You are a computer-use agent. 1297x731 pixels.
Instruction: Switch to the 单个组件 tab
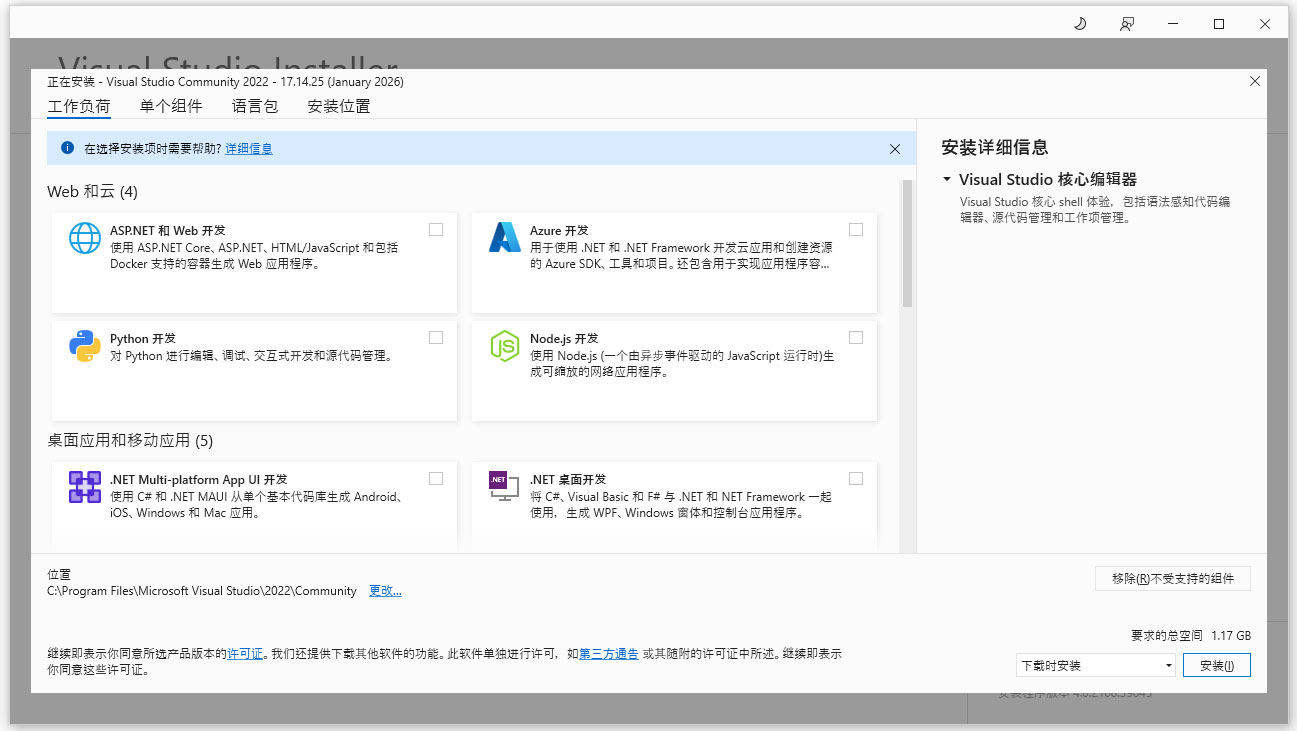170,106
